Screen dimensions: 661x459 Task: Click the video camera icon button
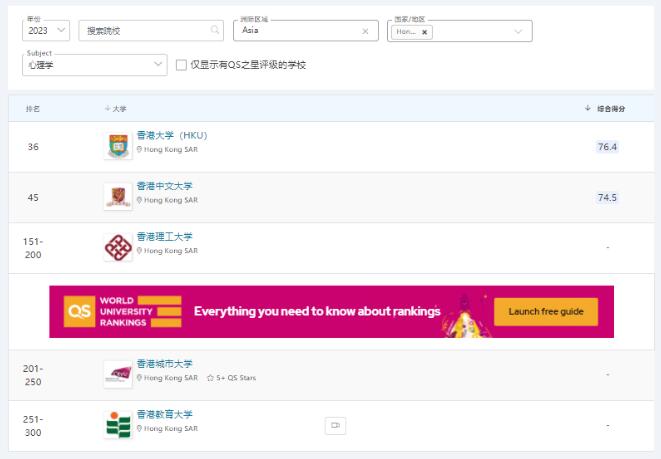[336, 425]
